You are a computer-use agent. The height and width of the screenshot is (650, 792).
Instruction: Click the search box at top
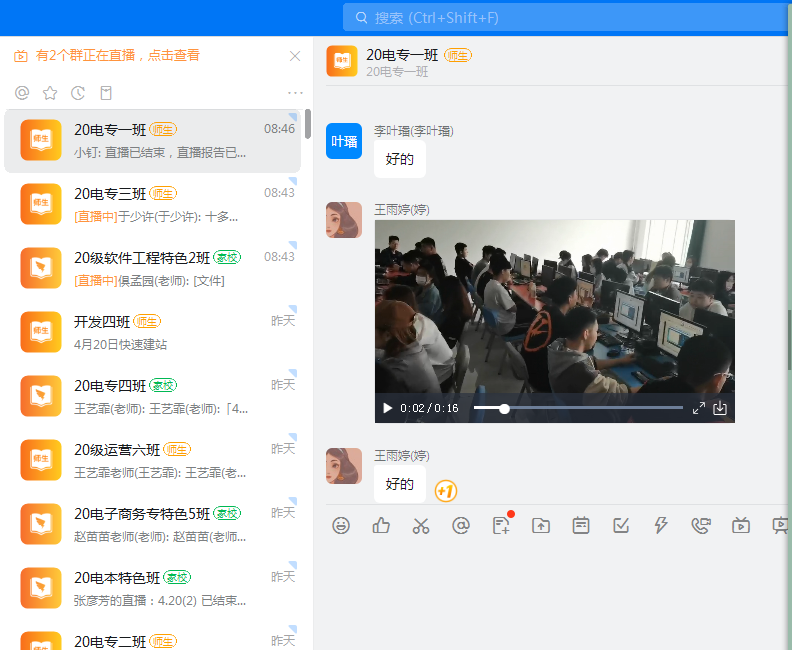tap(560, 18)
